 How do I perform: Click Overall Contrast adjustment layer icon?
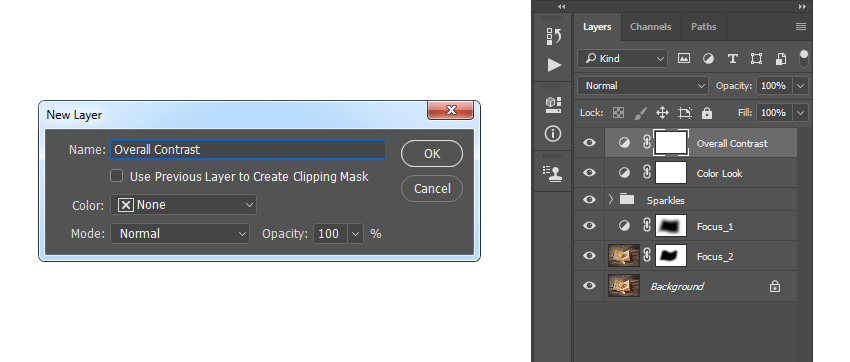point(624,143)
